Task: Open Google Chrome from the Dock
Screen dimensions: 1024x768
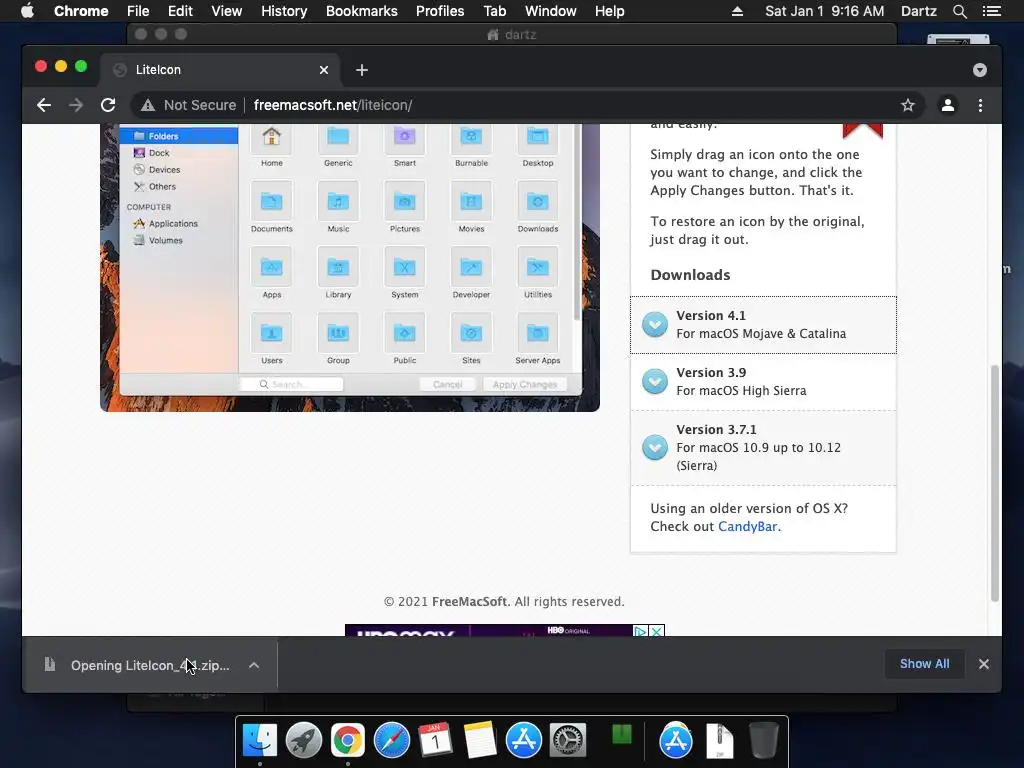Action: [x=347, y=740]
